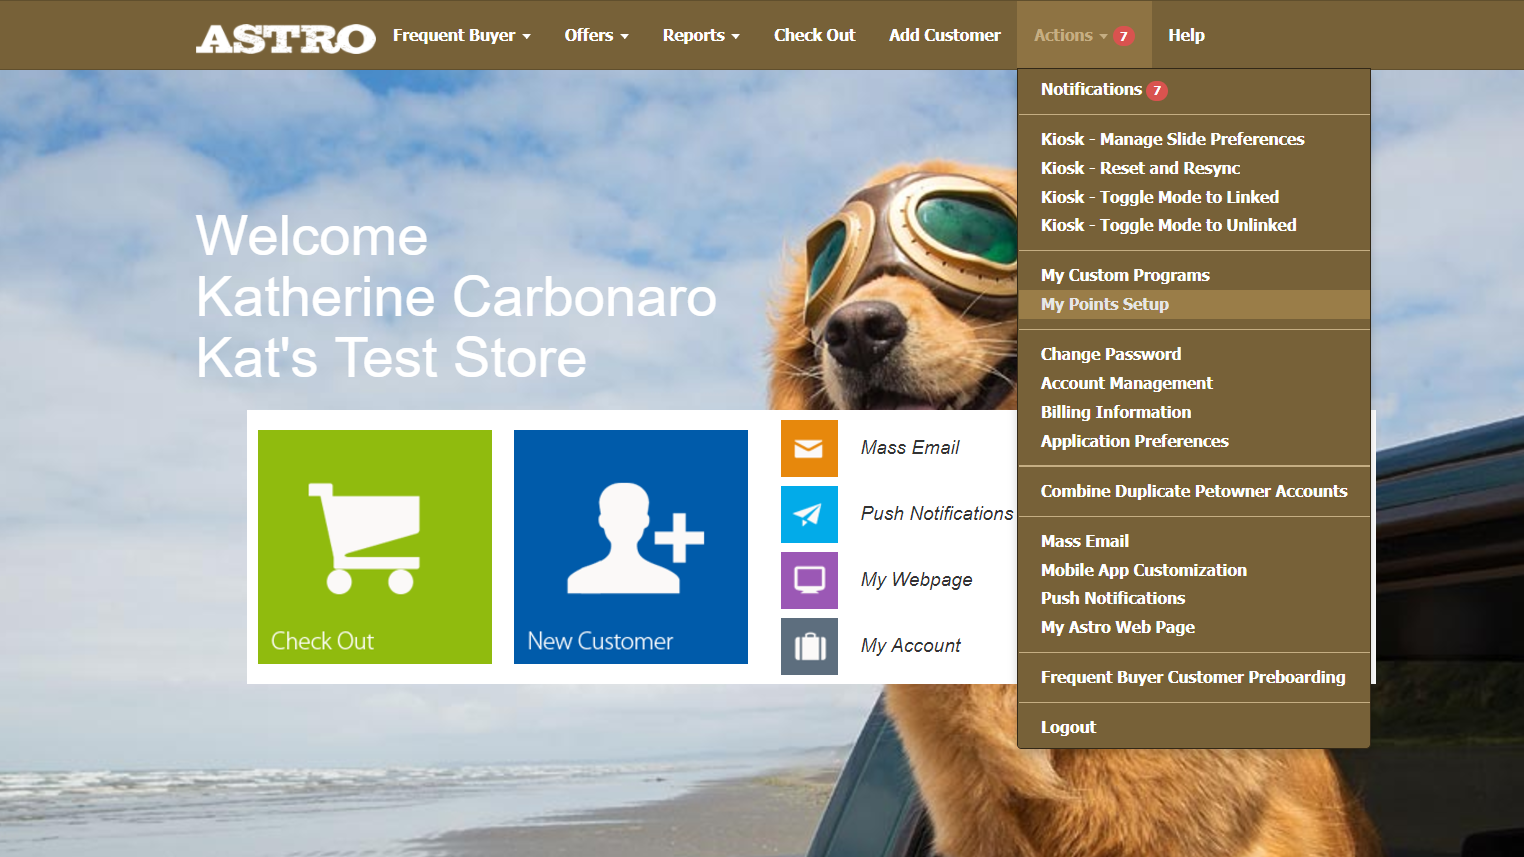Click the orange Mass Email envelope icon
The image size is (1524, 857).
coord(809,448)
